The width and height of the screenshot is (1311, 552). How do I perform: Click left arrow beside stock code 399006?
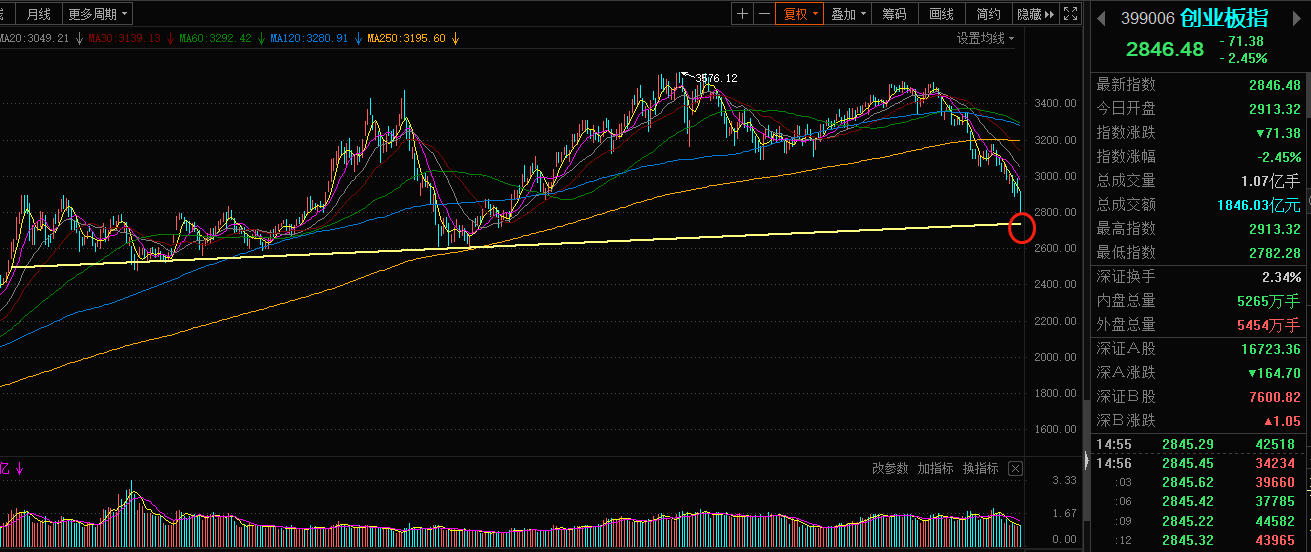point(1102,18)
